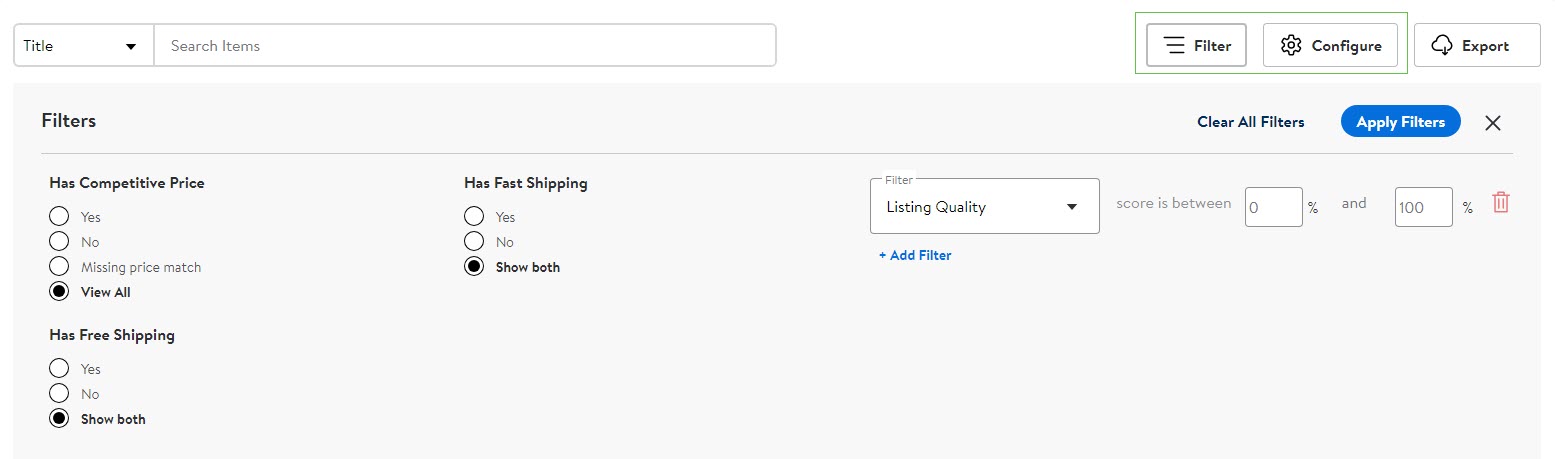
Task: Select Yes under Has Fast Shipping
Action: click(x=474, y=217)
